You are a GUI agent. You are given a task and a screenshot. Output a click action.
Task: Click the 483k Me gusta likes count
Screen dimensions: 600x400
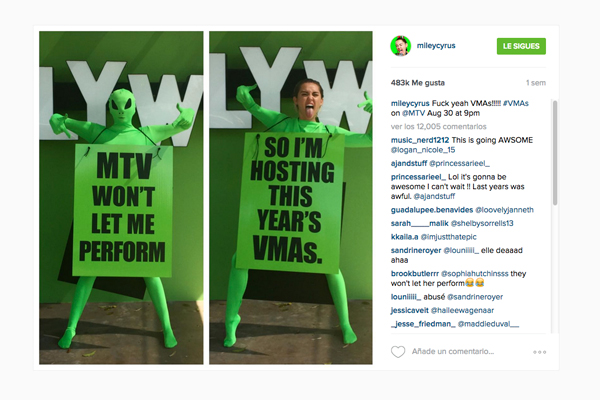point(417,83)
